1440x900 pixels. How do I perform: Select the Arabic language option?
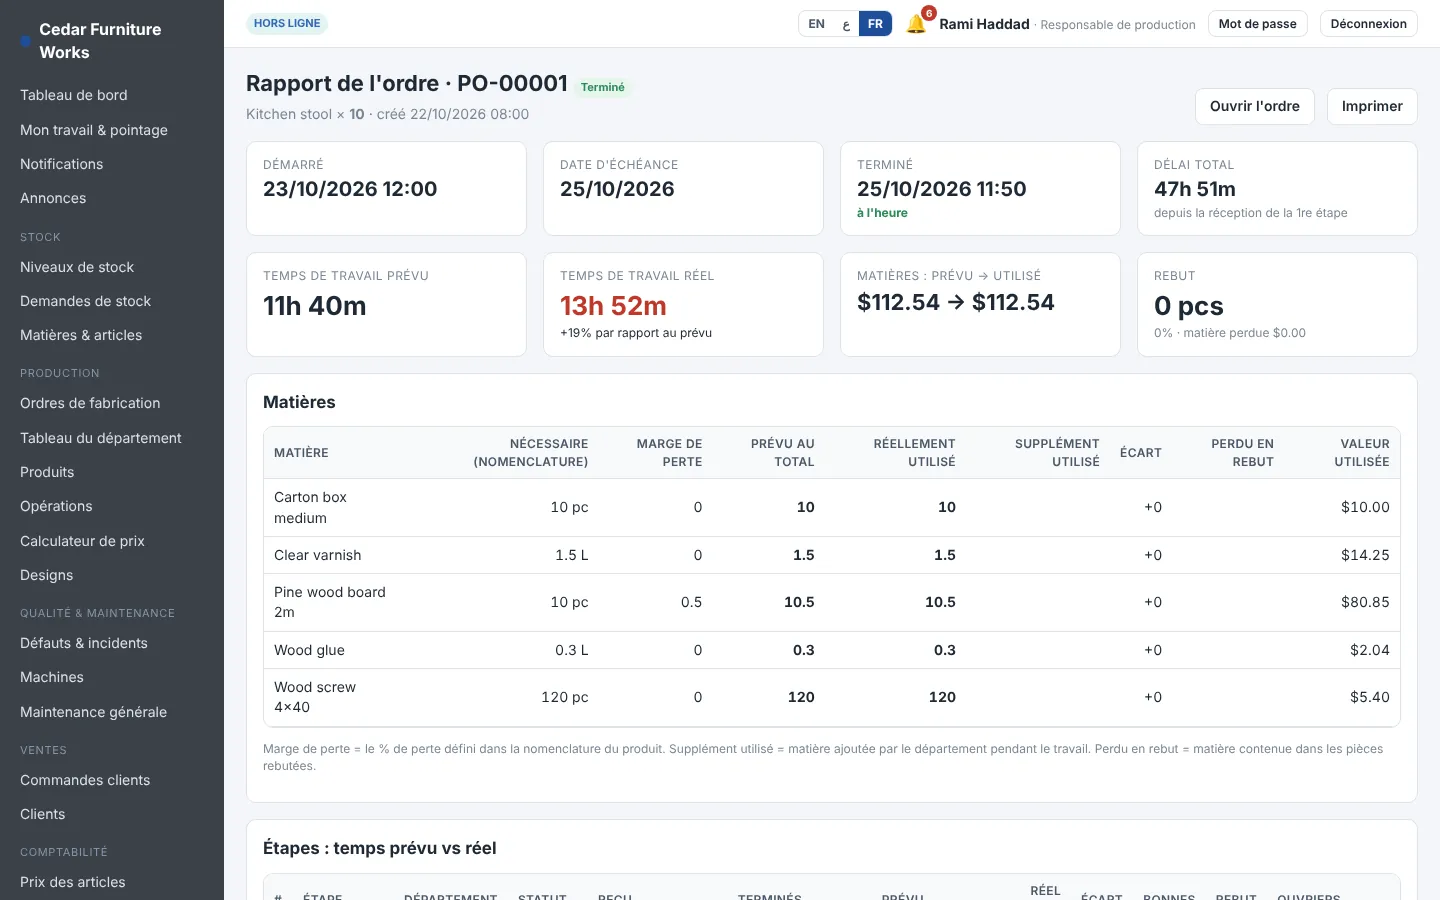click(x=846, y=24)
